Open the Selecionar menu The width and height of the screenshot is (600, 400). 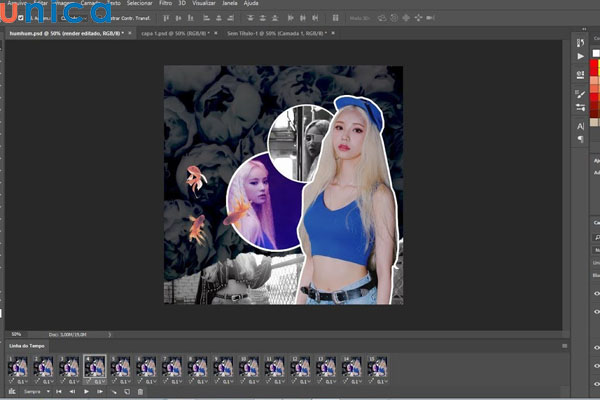140,3
